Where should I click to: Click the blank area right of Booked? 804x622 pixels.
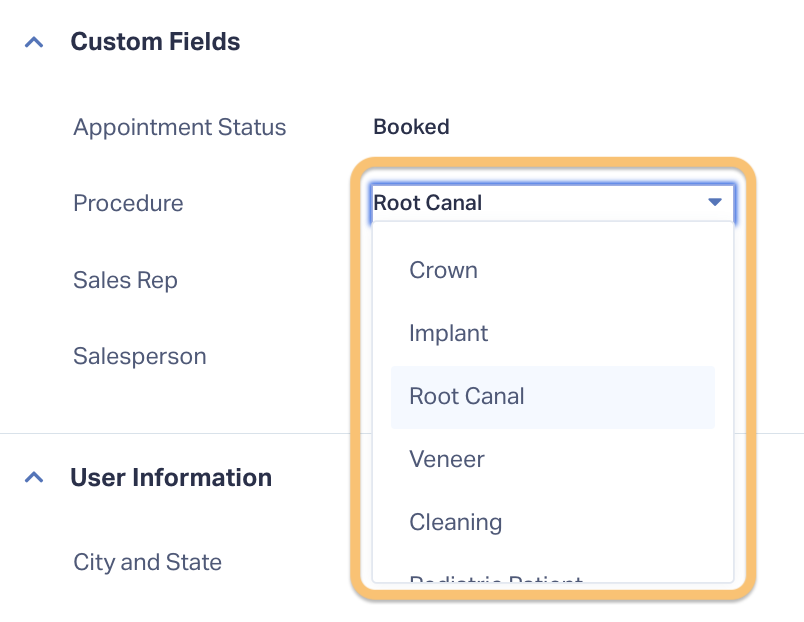click(x=615, y=127)
